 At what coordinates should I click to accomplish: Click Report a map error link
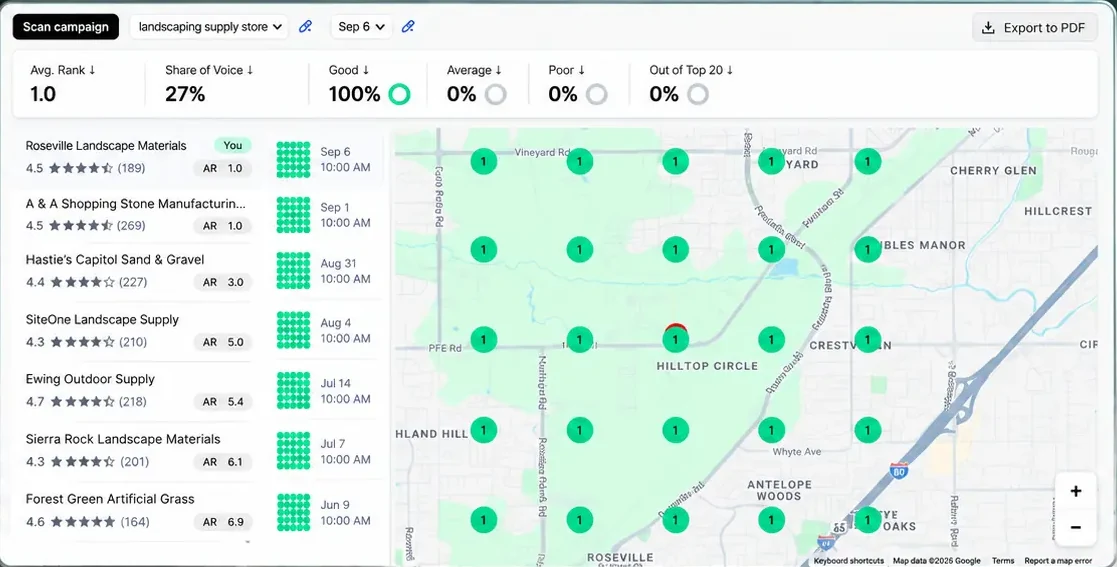[x=1058, y=561]
